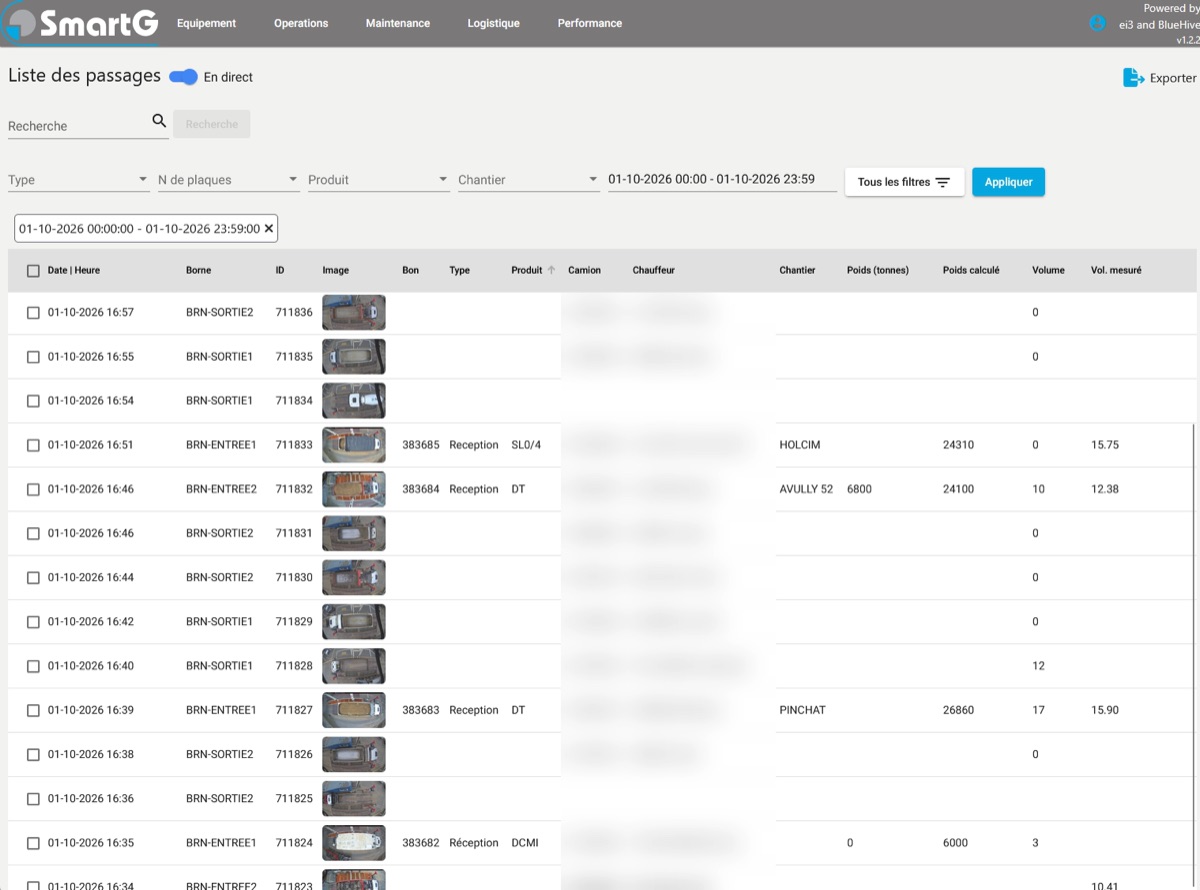
Task: Open the user account icon
Action: (1097, 23)
